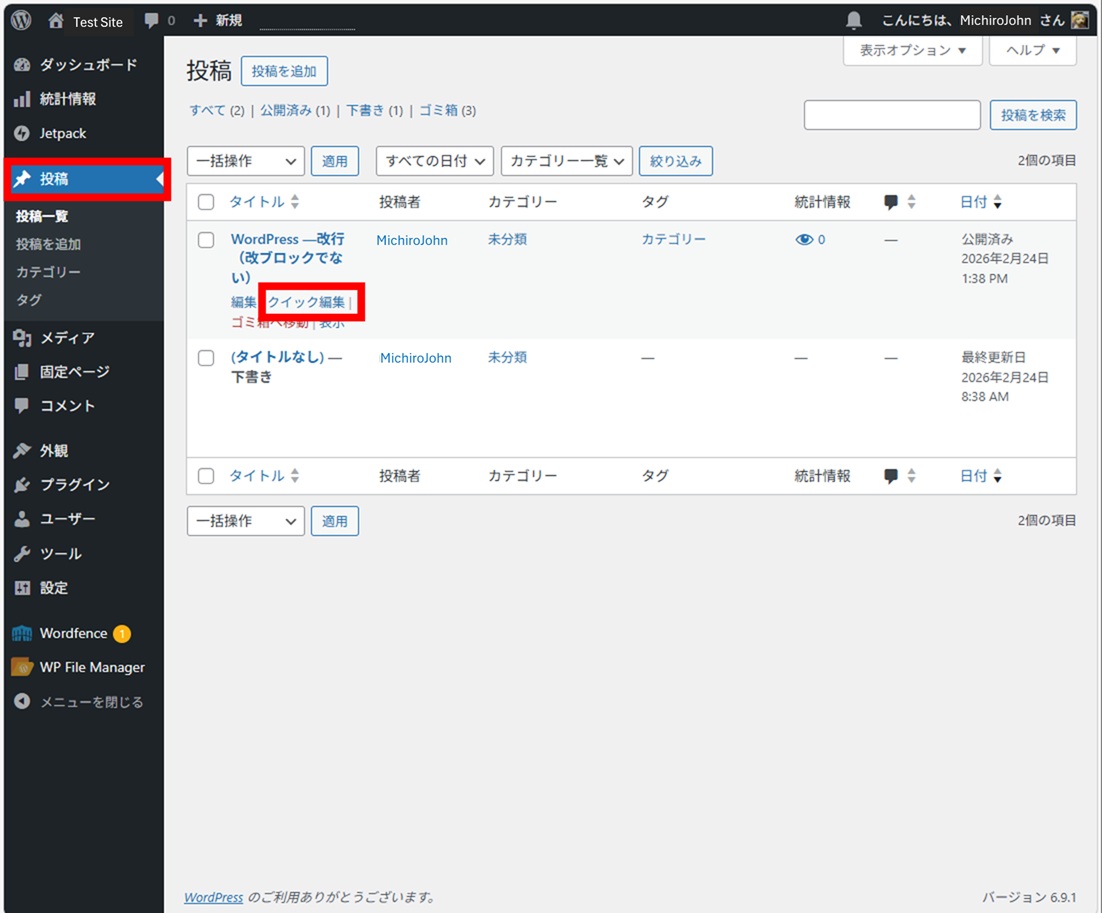Tick the checkbox for the WordPress 改行 post
Image resolution: width=1102 pixels, height=913 pixels.
pyautogui.click(x=206, y=240)
